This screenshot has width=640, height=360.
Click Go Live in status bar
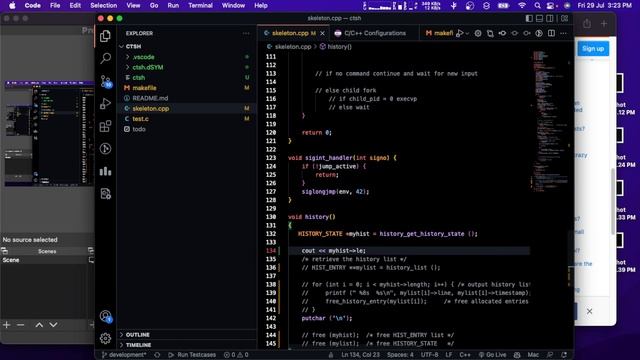(492, 355)
